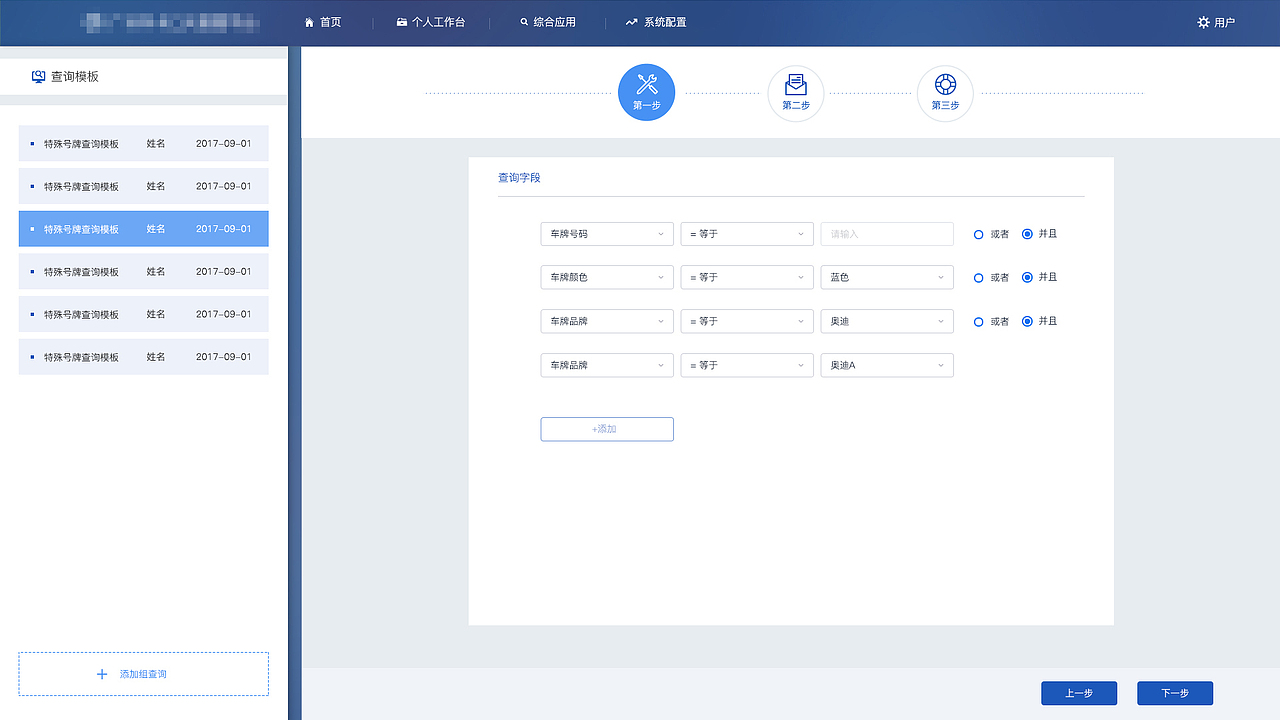Select 或者 radio for 车牌号码 row
Viewport: 1280px width, 720px height.
(979, 234)
